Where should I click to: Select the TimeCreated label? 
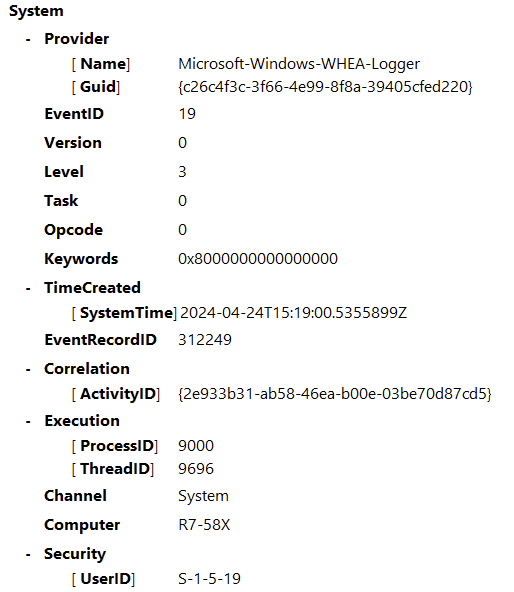[92, 288]
